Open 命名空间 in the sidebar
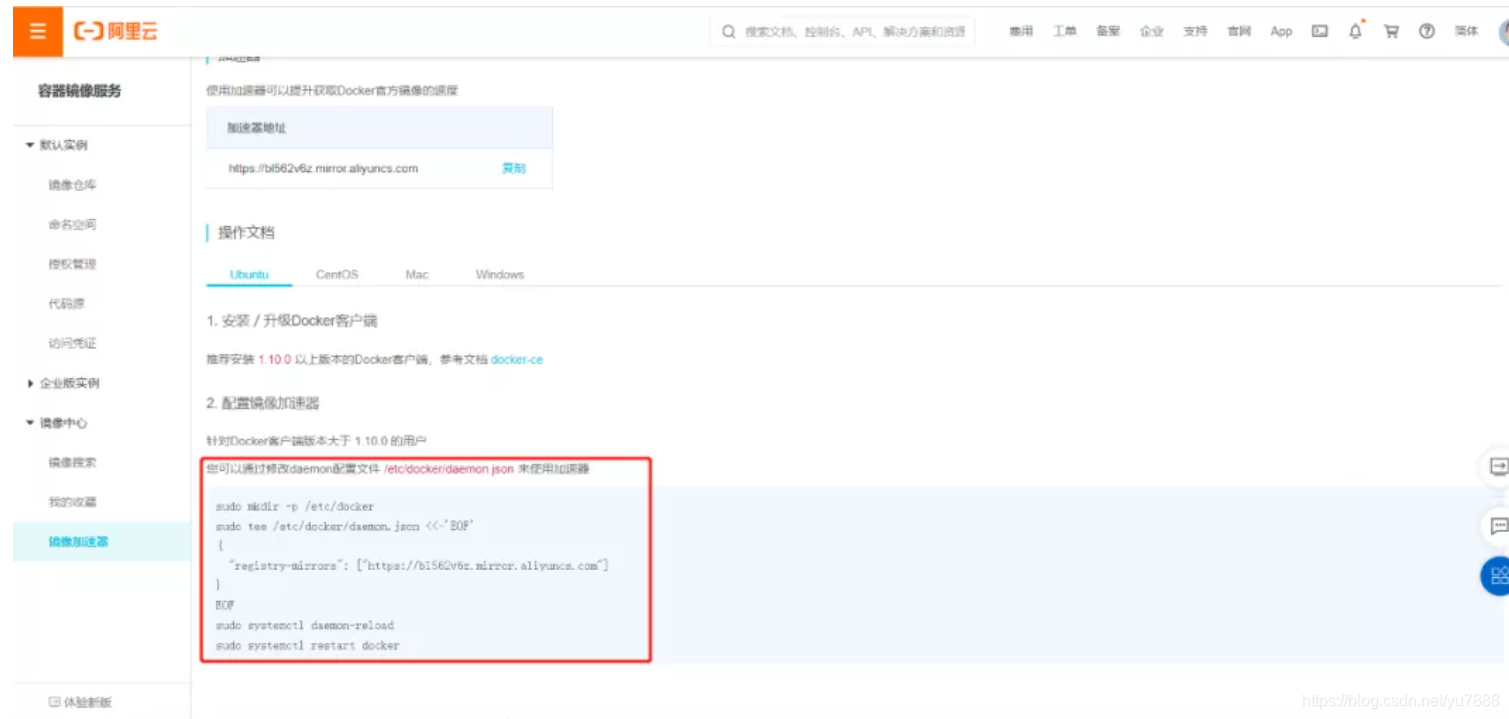This screenshot has width=1509, height=719. [x=72, y=225]
